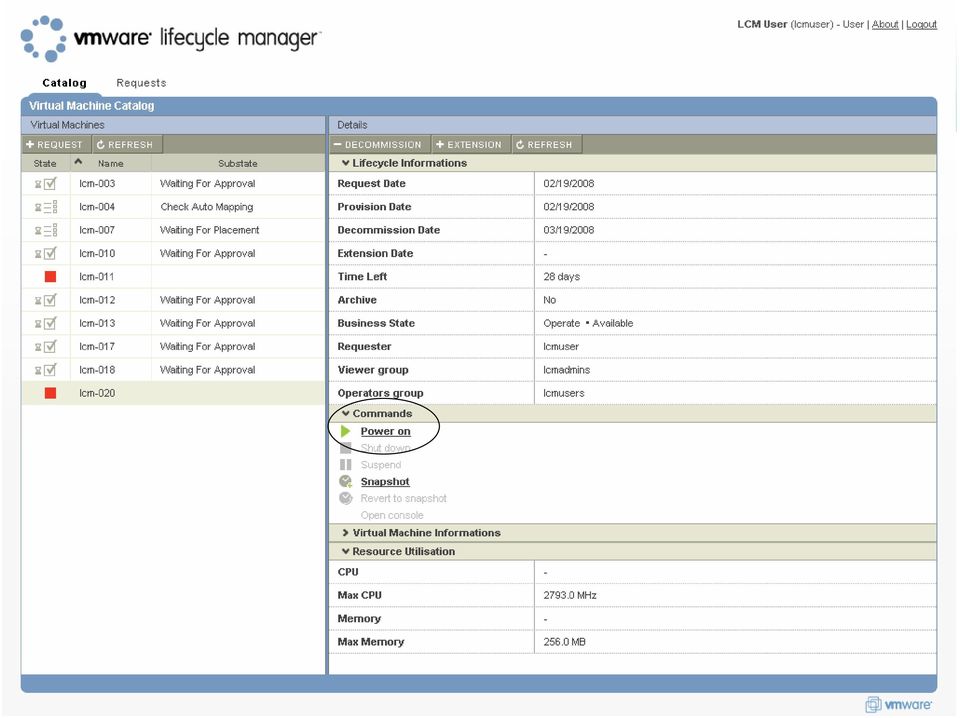Select the lcm-010 virtual machine row
The width and height of the screenshot is (960, 718).
click(x=173, y=253)
